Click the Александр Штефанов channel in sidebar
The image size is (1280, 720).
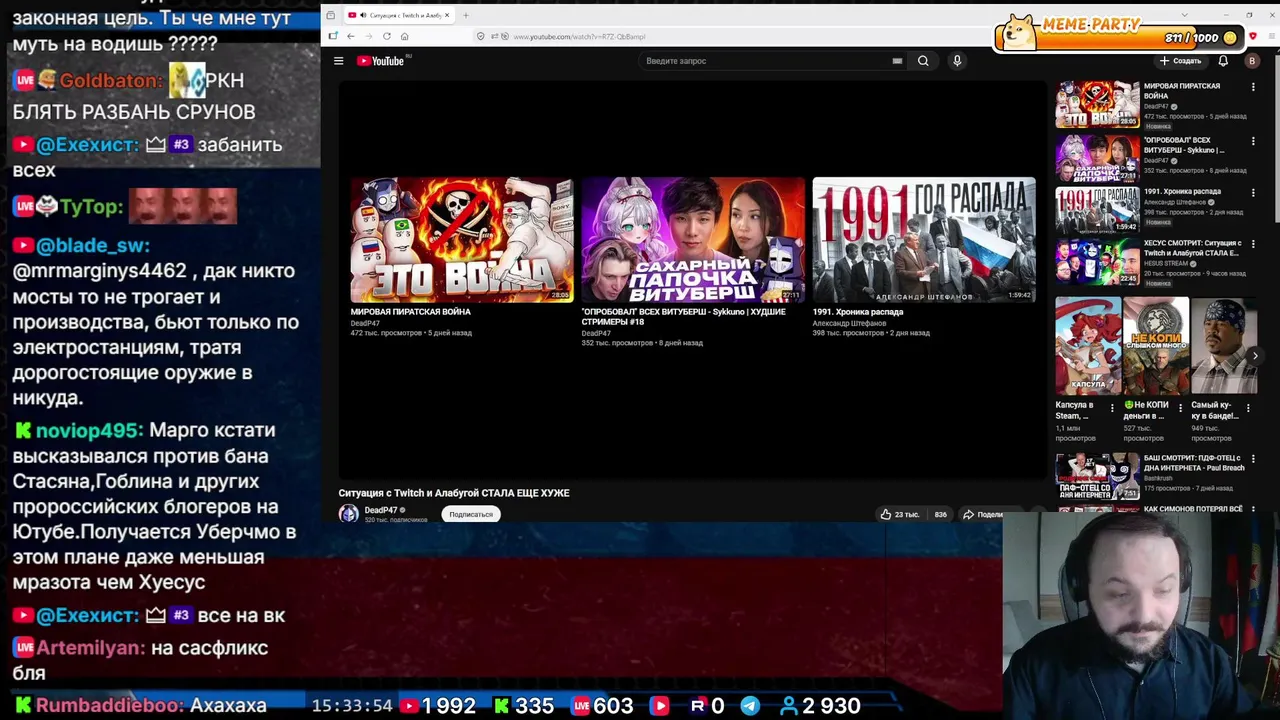click(1177, 202)
